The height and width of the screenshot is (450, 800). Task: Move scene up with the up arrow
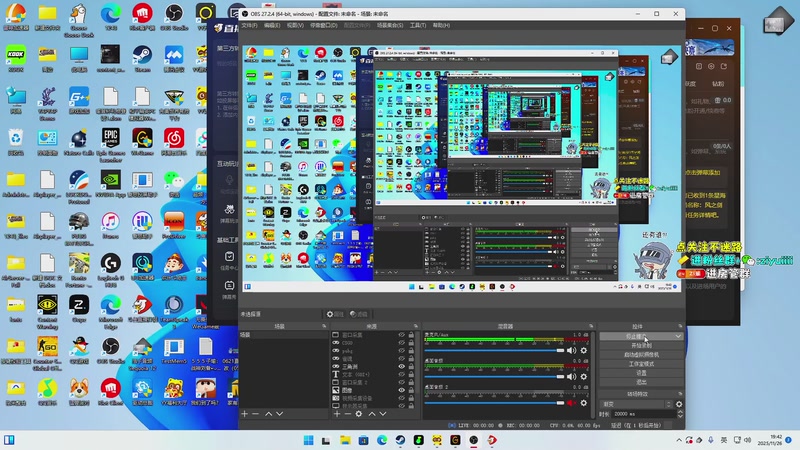pos(268,414)
